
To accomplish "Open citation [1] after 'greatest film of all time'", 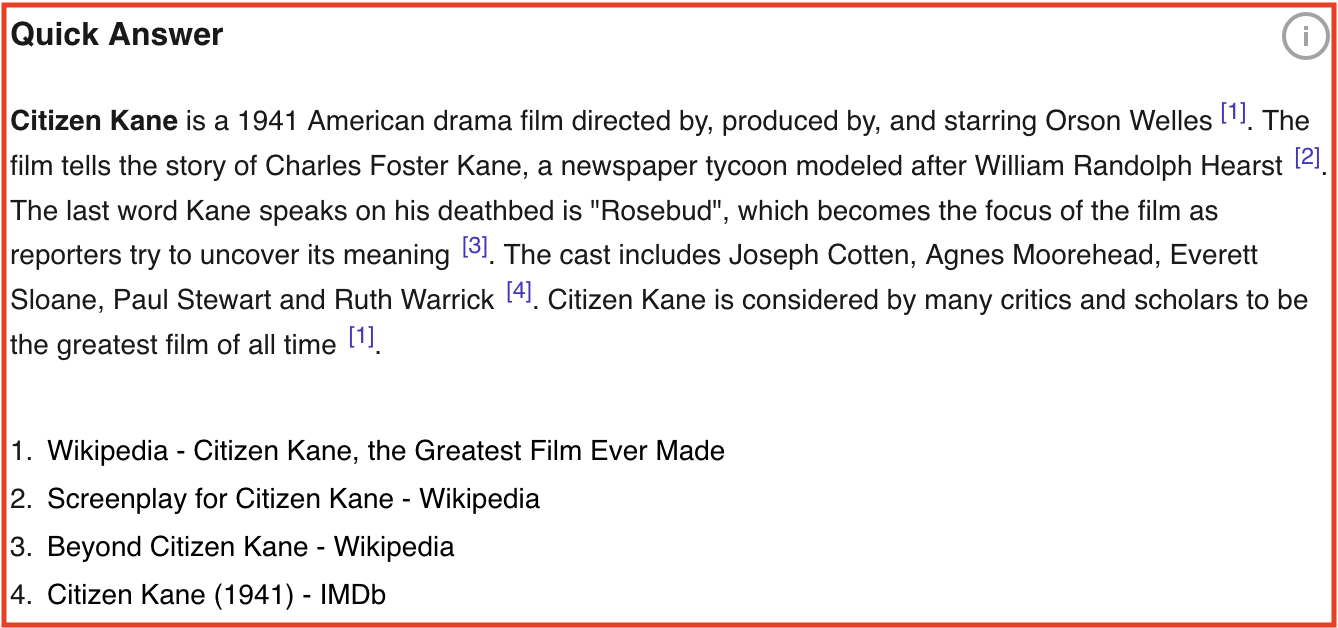I will pos(361,337).
